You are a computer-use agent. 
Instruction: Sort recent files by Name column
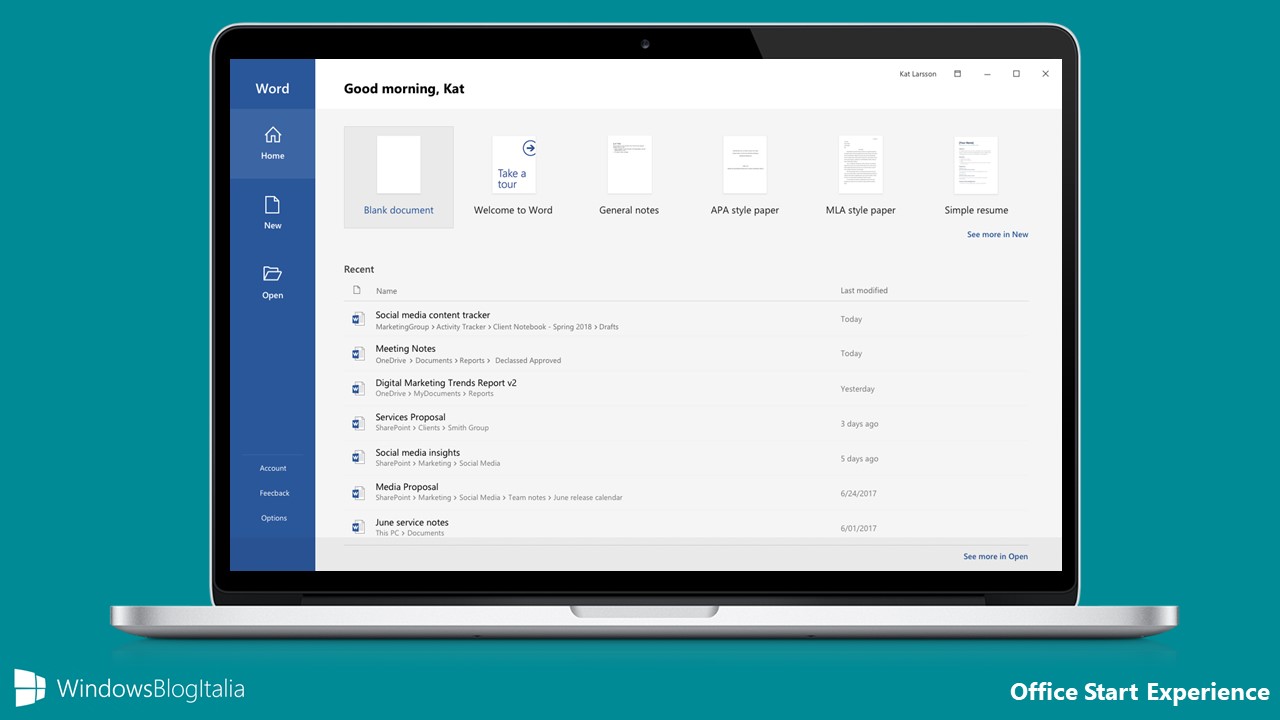pos(386,291)
